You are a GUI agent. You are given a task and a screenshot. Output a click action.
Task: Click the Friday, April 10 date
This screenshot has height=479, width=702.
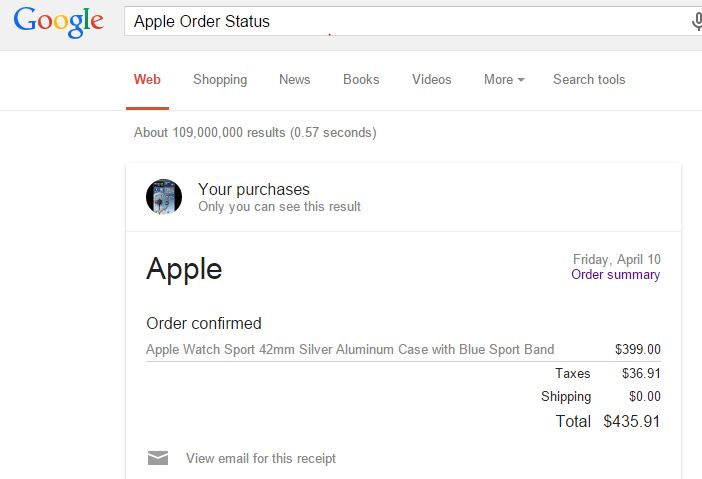click(x=616, y=259)
